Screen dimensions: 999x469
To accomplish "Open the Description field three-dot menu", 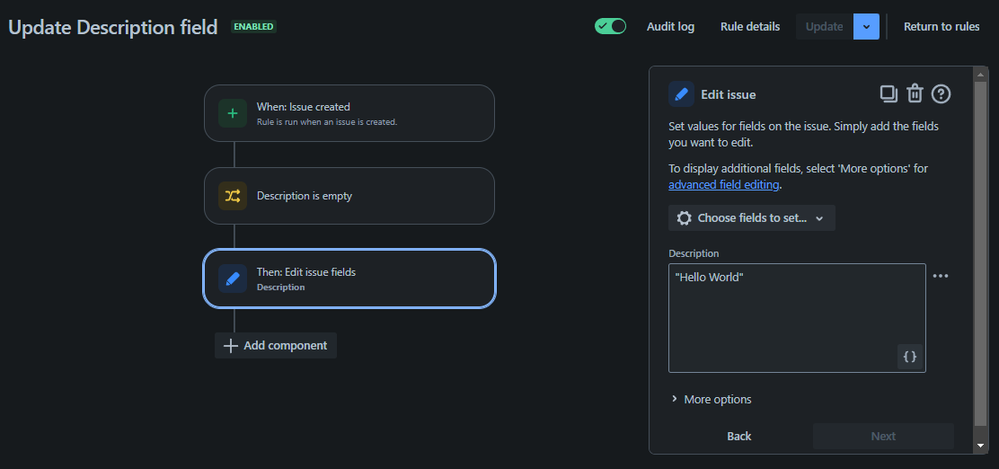I will [940, 276].
